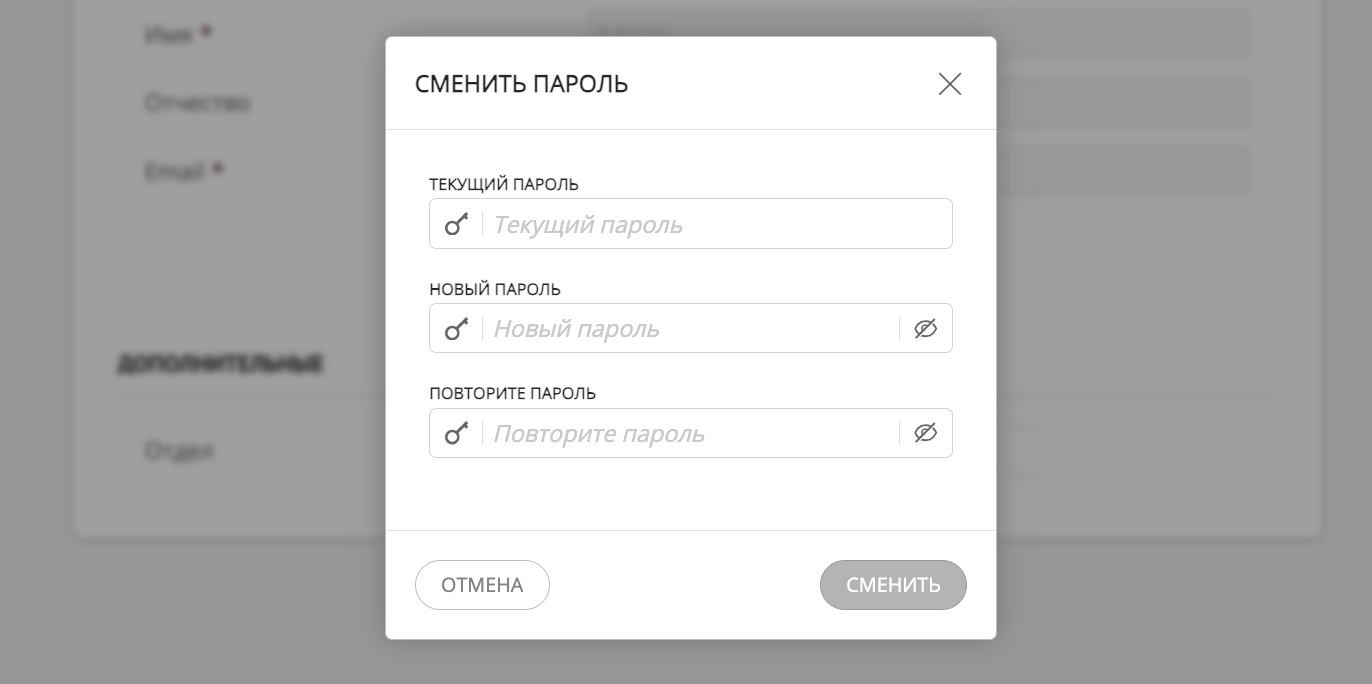The width and height of the screenshot is (1372, 684).
Task: Click the key icon beside the current password field
Action: (456, 223)
